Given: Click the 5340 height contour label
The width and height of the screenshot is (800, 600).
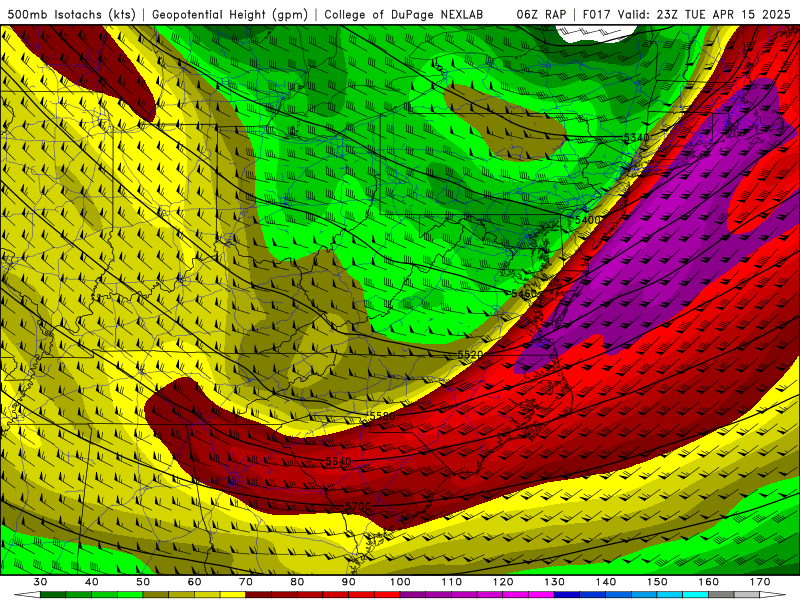Looking at the screenshot, I should [636, 138].
